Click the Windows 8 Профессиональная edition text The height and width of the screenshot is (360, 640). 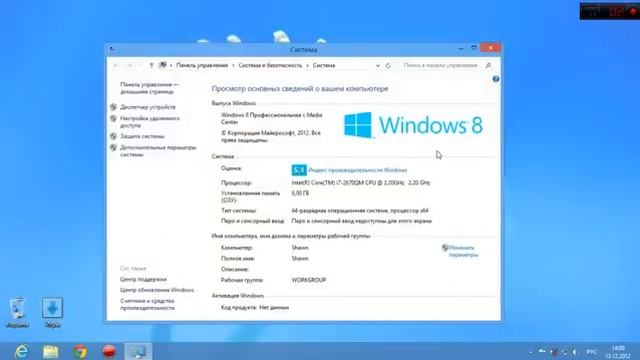[272, 118]
